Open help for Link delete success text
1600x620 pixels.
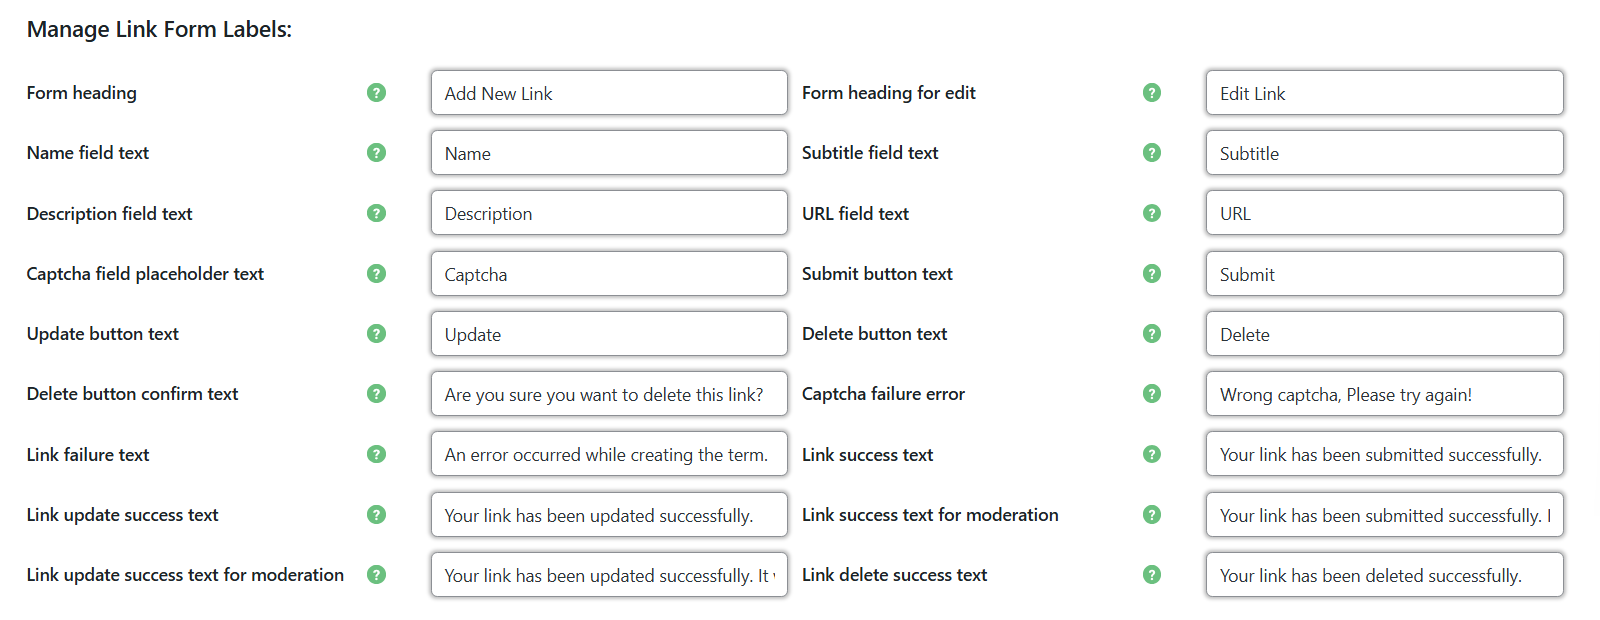click(x=1152, y=575)
